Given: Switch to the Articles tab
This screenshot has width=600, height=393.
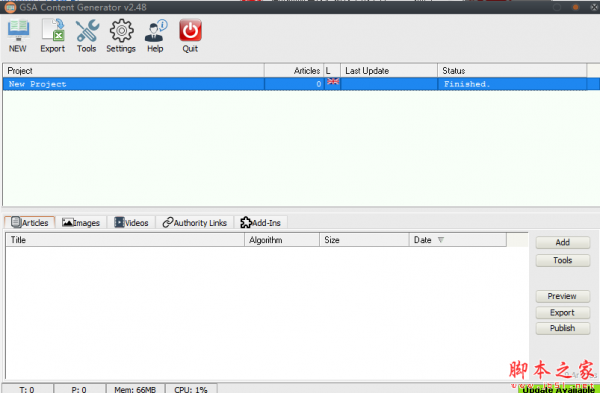Looking at the screenshot, I should tap(30, 223).
